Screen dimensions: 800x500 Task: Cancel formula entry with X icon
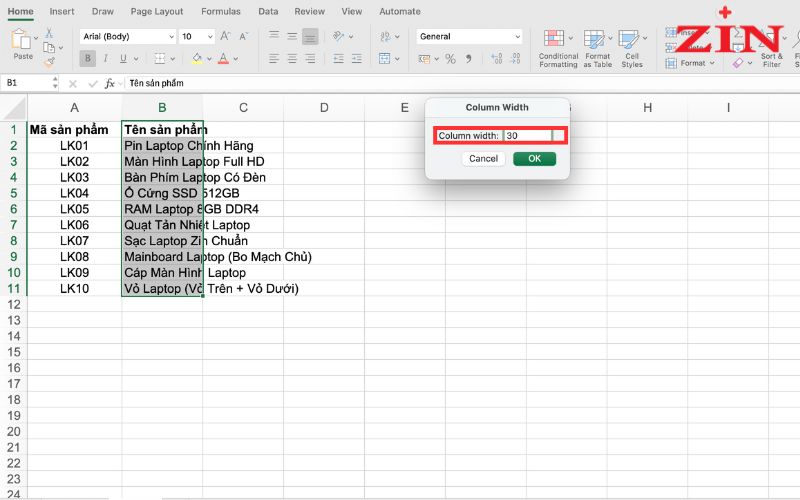point(73,84)
